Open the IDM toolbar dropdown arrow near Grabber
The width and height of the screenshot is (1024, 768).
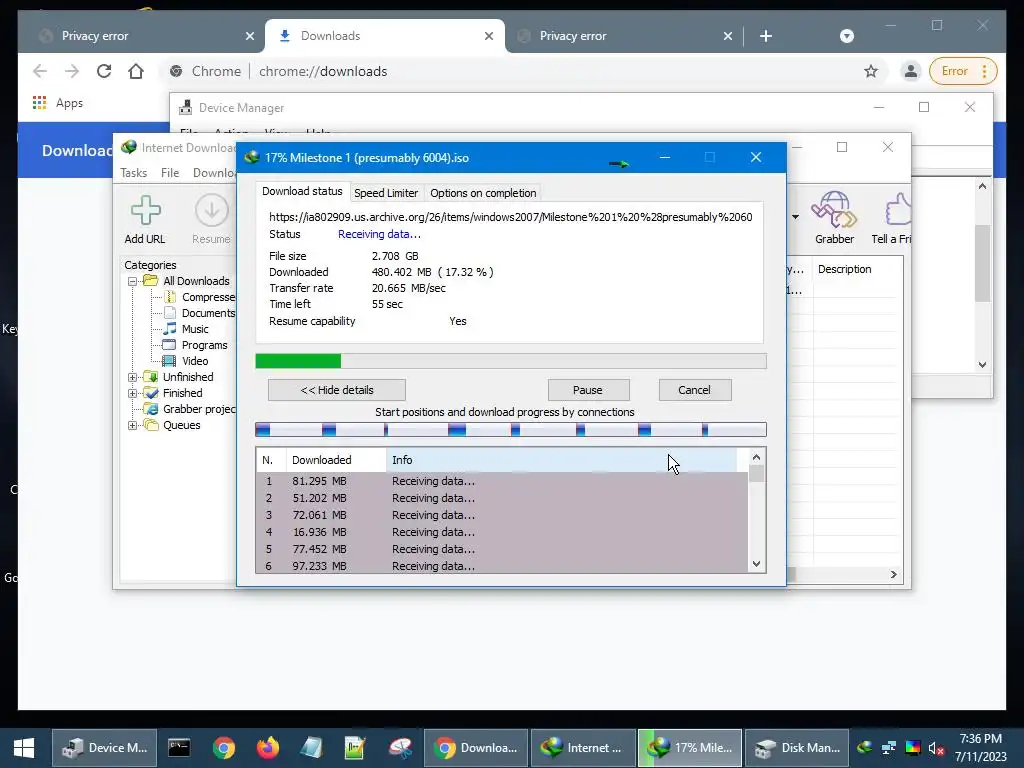[x=795, y=217]
